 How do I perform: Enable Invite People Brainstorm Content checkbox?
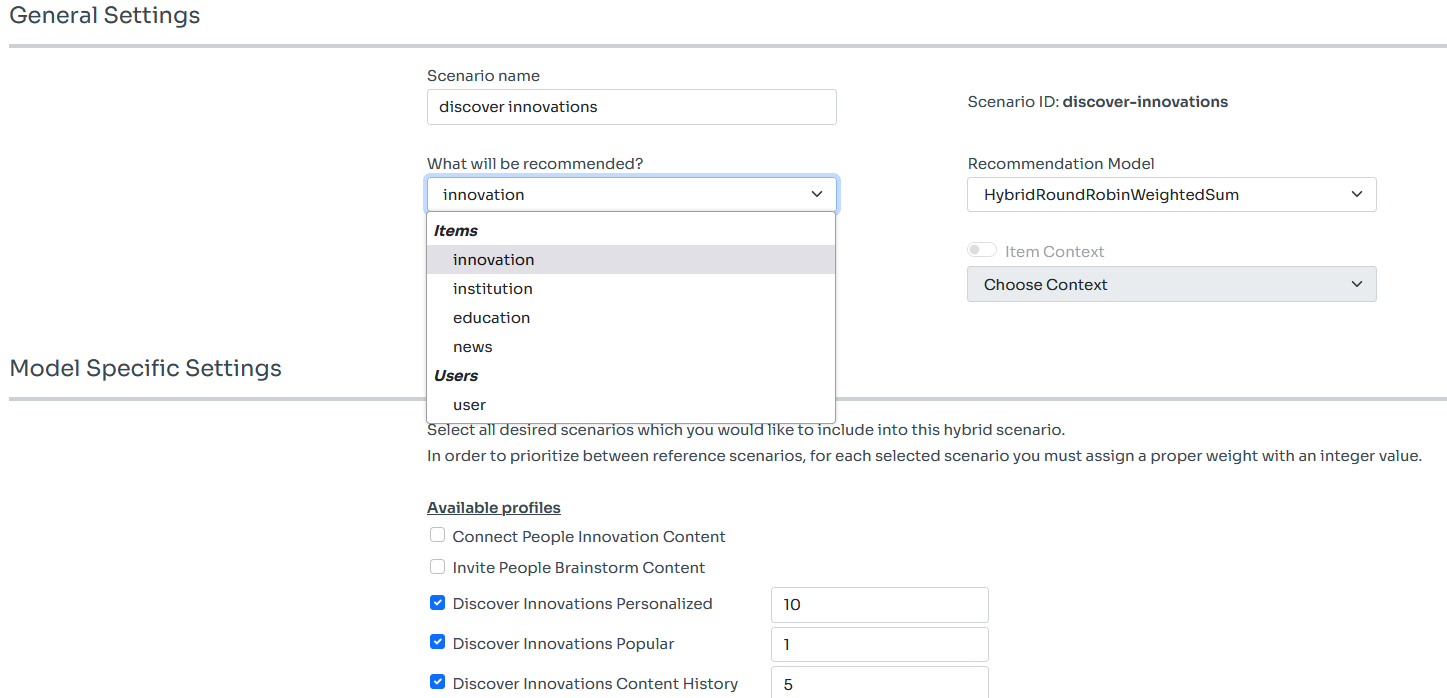click(x=437, y=567)
